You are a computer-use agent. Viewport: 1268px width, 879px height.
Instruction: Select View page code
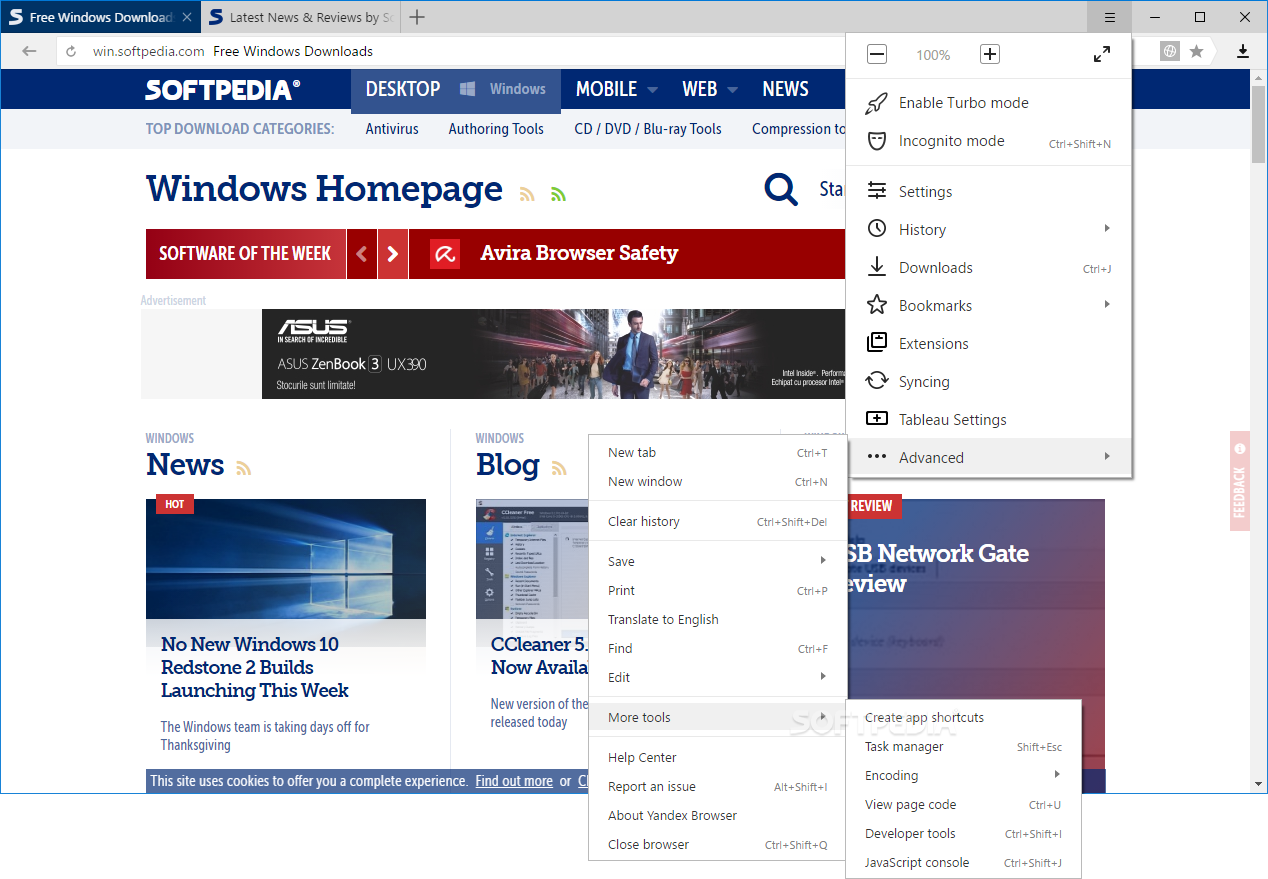[x=963, y=805]
